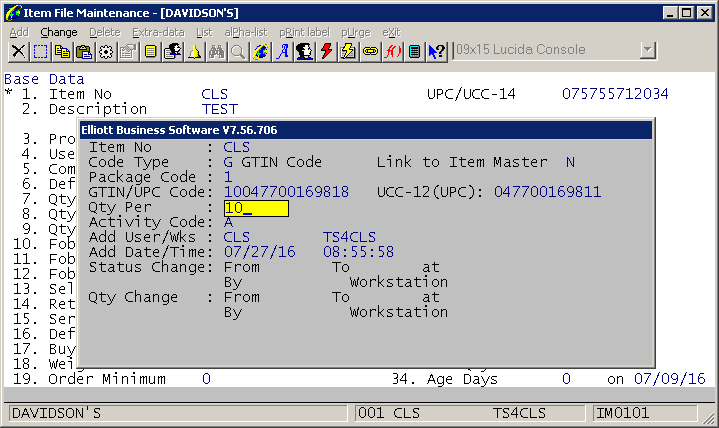Screen dimensions: 719x428
Task: Click the X cancel toolbar icon
Action: tap(18, 51)
